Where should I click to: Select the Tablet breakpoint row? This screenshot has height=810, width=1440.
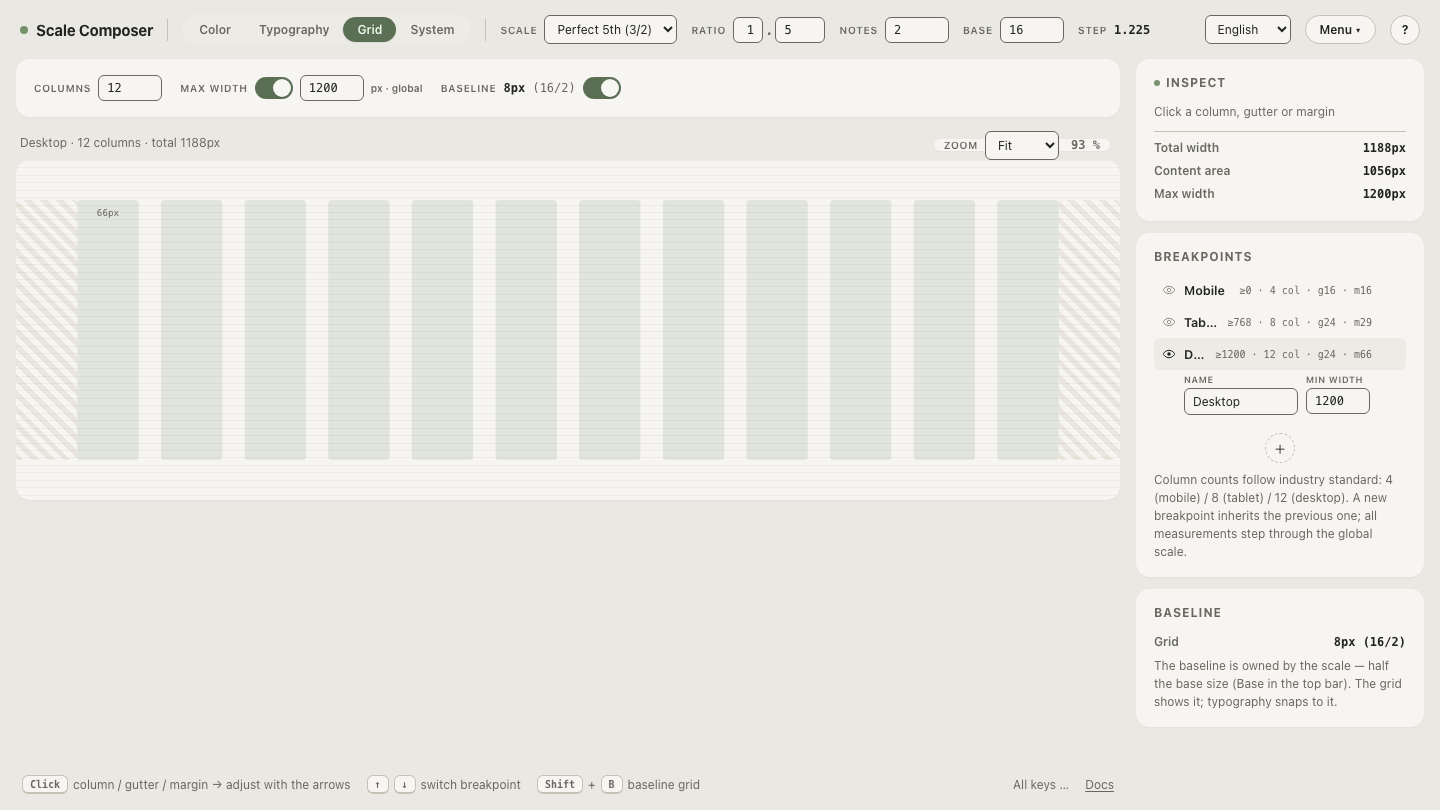click(1280, 322)
